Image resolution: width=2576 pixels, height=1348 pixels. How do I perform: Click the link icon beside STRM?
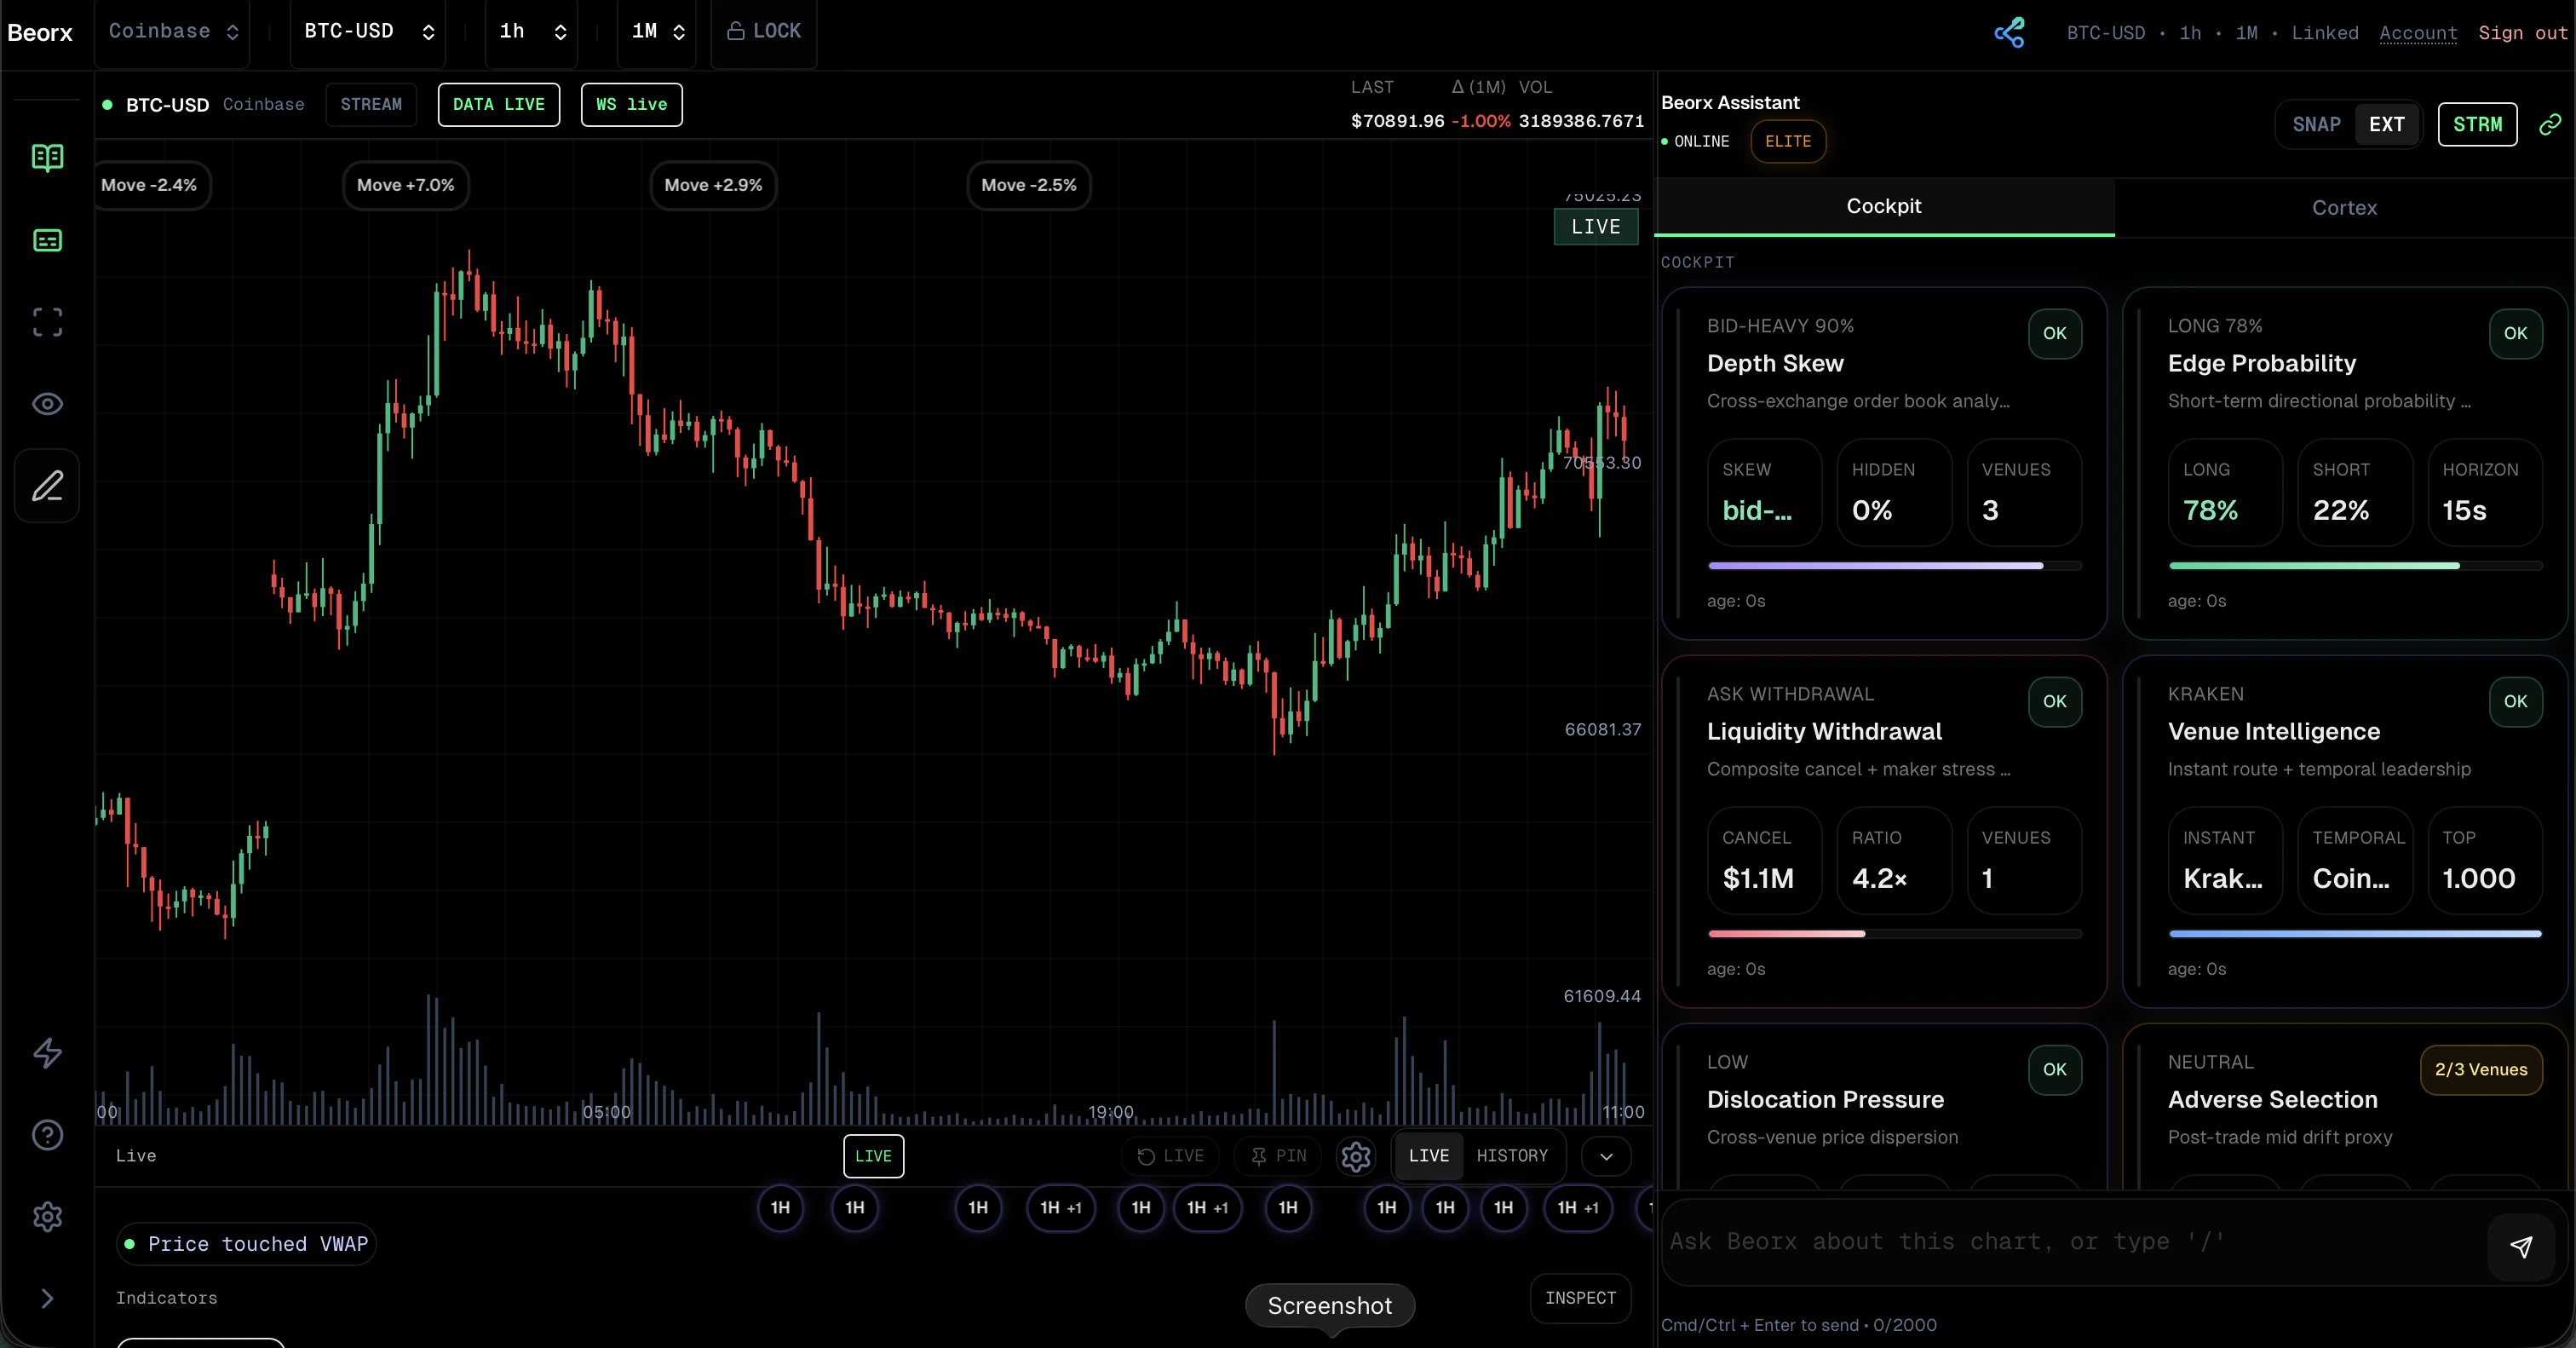(x=2550, y=124)
